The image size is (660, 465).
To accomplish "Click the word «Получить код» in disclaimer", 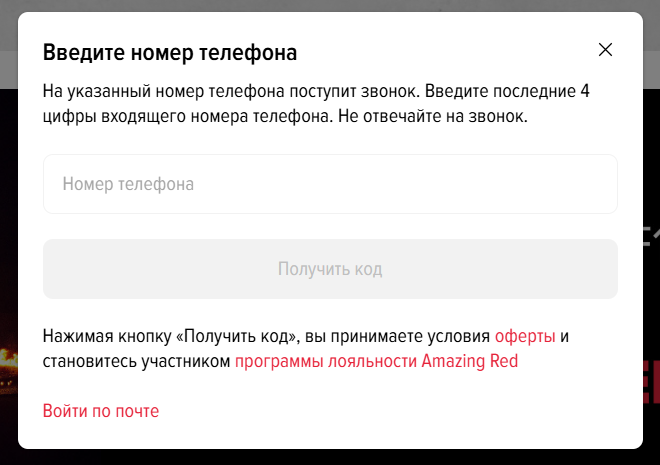I will point(236,336).
